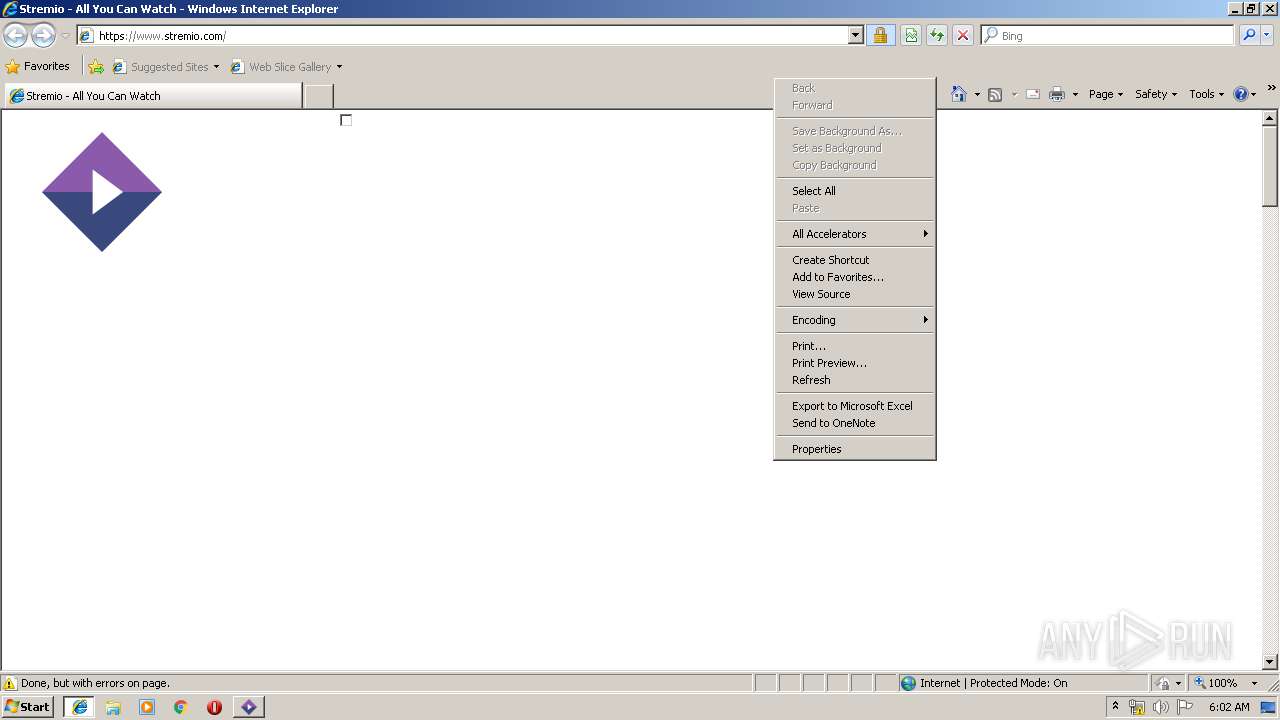The width and height of the screenshot is (1280, 720).
Task: Open Opera taskbar icon
Action: click(x=214, y=706)
